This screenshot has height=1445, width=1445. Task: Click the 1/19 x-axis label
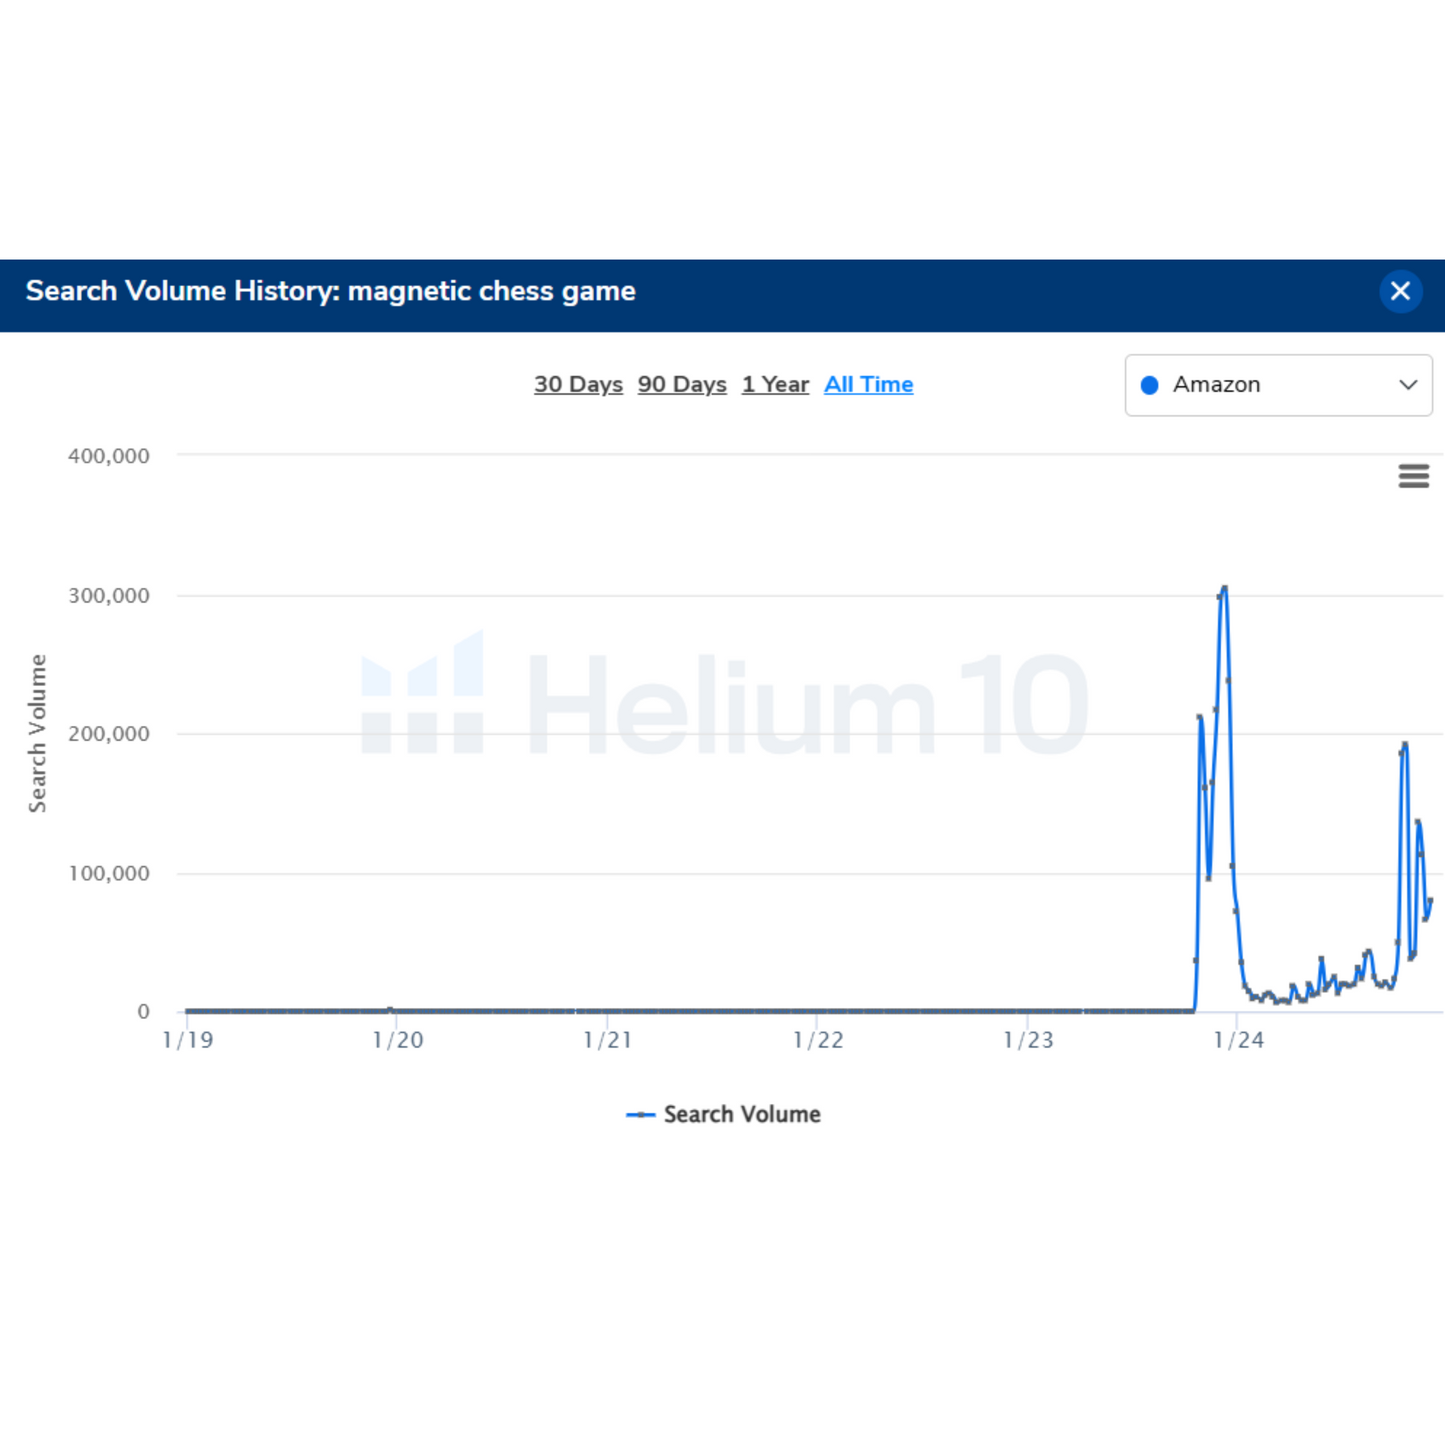pos(188,1040)
